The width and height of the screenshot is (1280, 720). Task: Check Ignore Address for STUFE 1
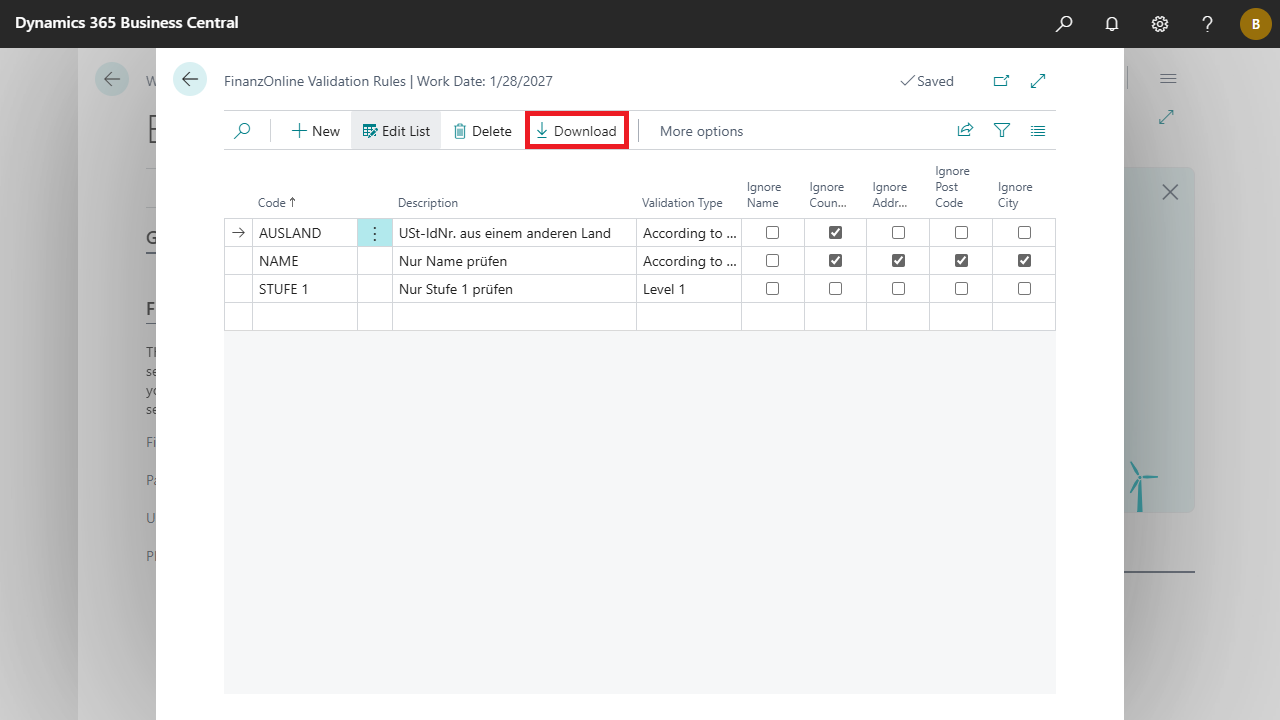pos(898,289)
